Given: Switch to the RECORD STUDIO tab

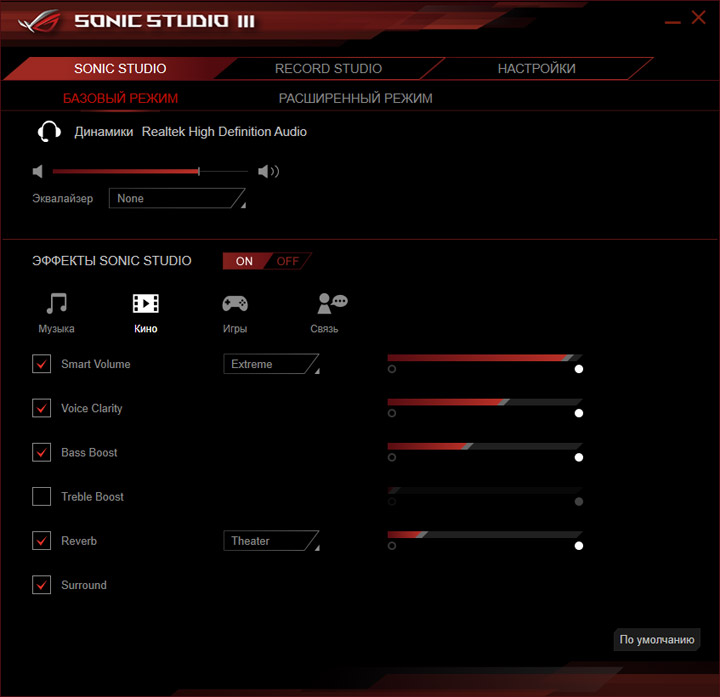Looking at the screenshot, I should tap(328, 68).
